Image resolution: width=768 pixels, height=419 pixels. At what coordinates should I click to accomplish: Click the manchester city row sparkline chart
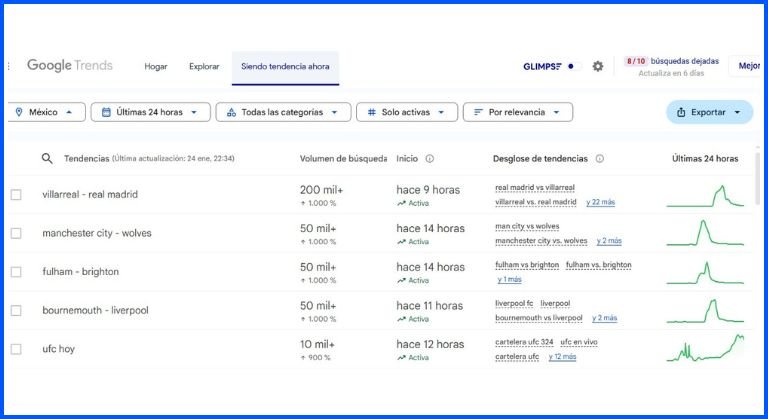click(x=705, y=233)
